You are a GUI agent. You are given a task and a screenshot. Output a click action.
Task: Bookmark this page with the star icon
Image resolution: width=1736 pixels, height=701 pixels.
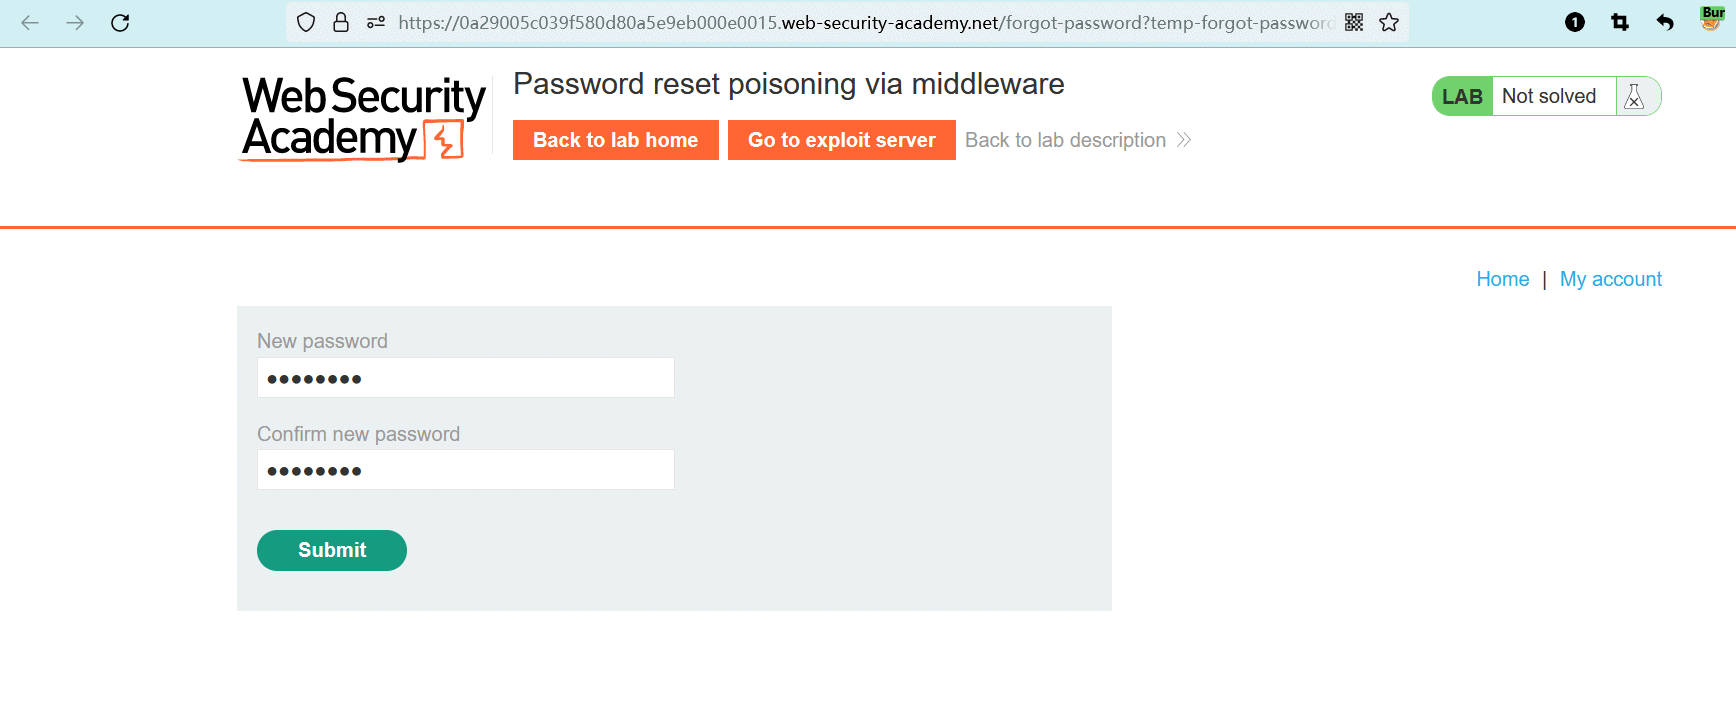pos(1389,23)
